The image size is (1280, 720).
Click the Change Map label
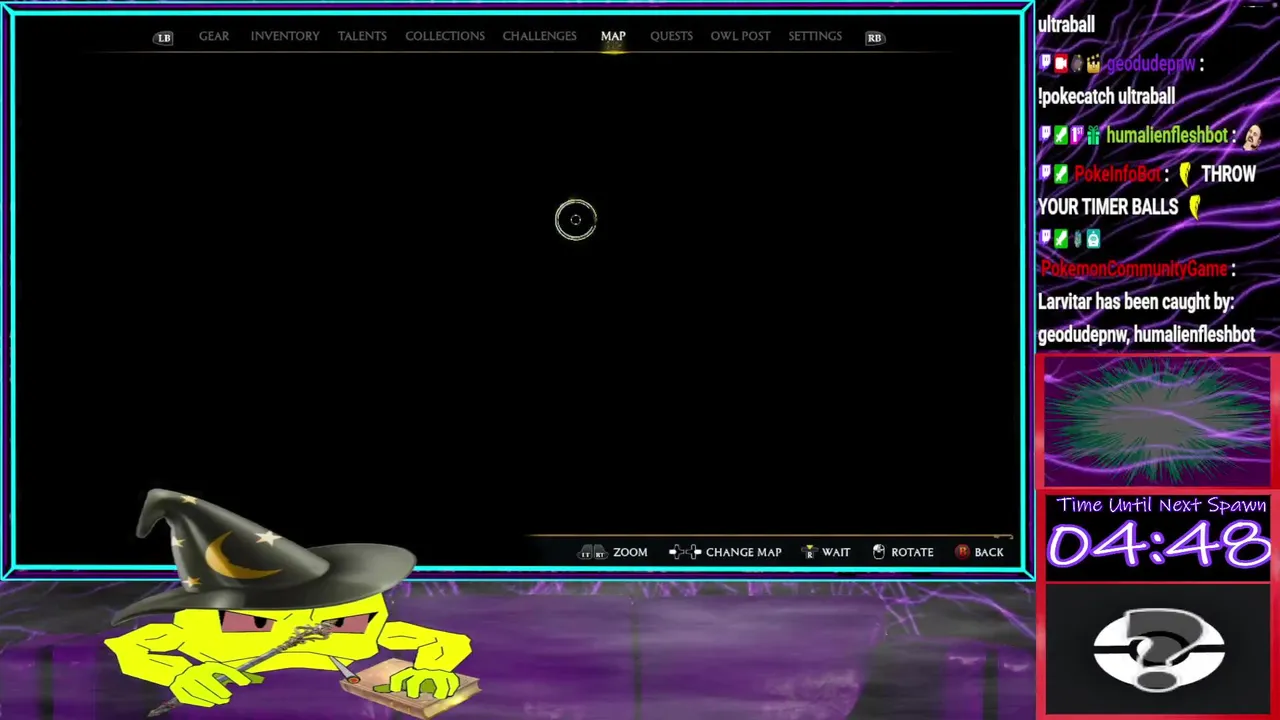[743, 552]
